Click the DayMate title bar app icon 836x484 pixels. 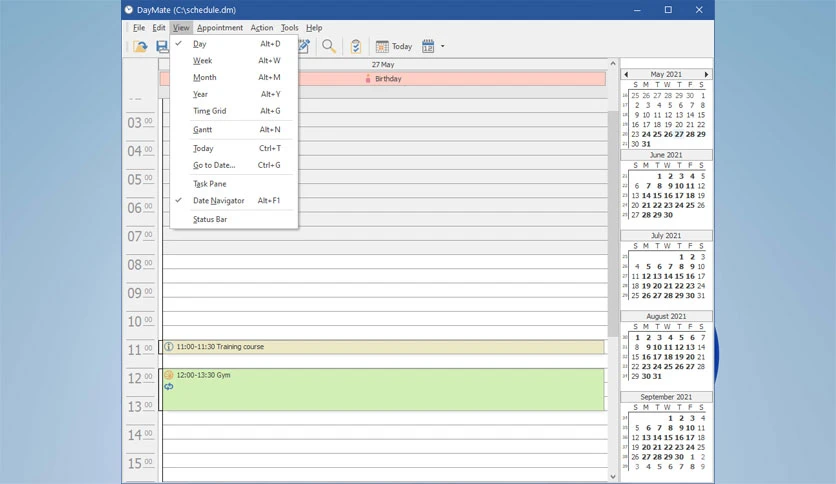click(x=128, y=10)
